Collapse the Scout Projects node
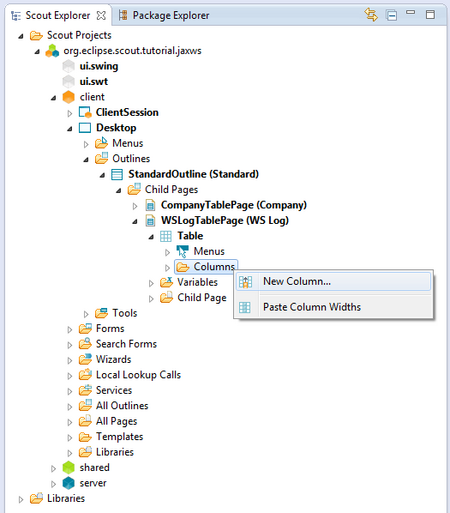Image resolution: width=450 pixels, height=513 pixels. 21,36
